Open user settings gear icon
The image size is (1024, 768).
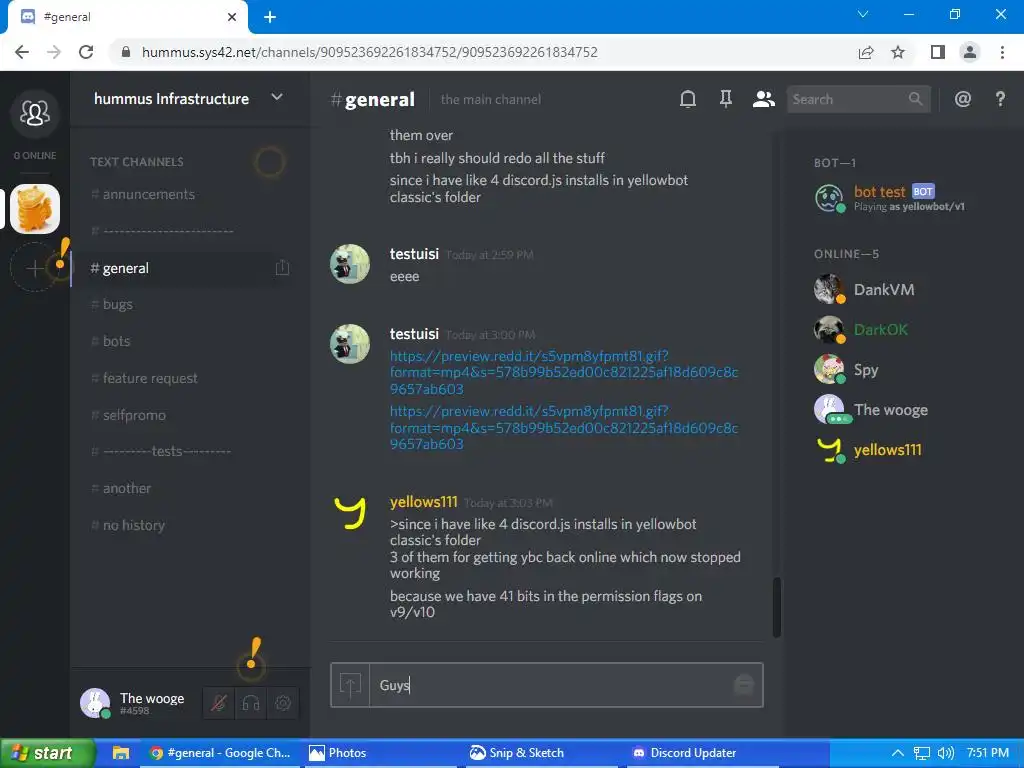[283, 703]
